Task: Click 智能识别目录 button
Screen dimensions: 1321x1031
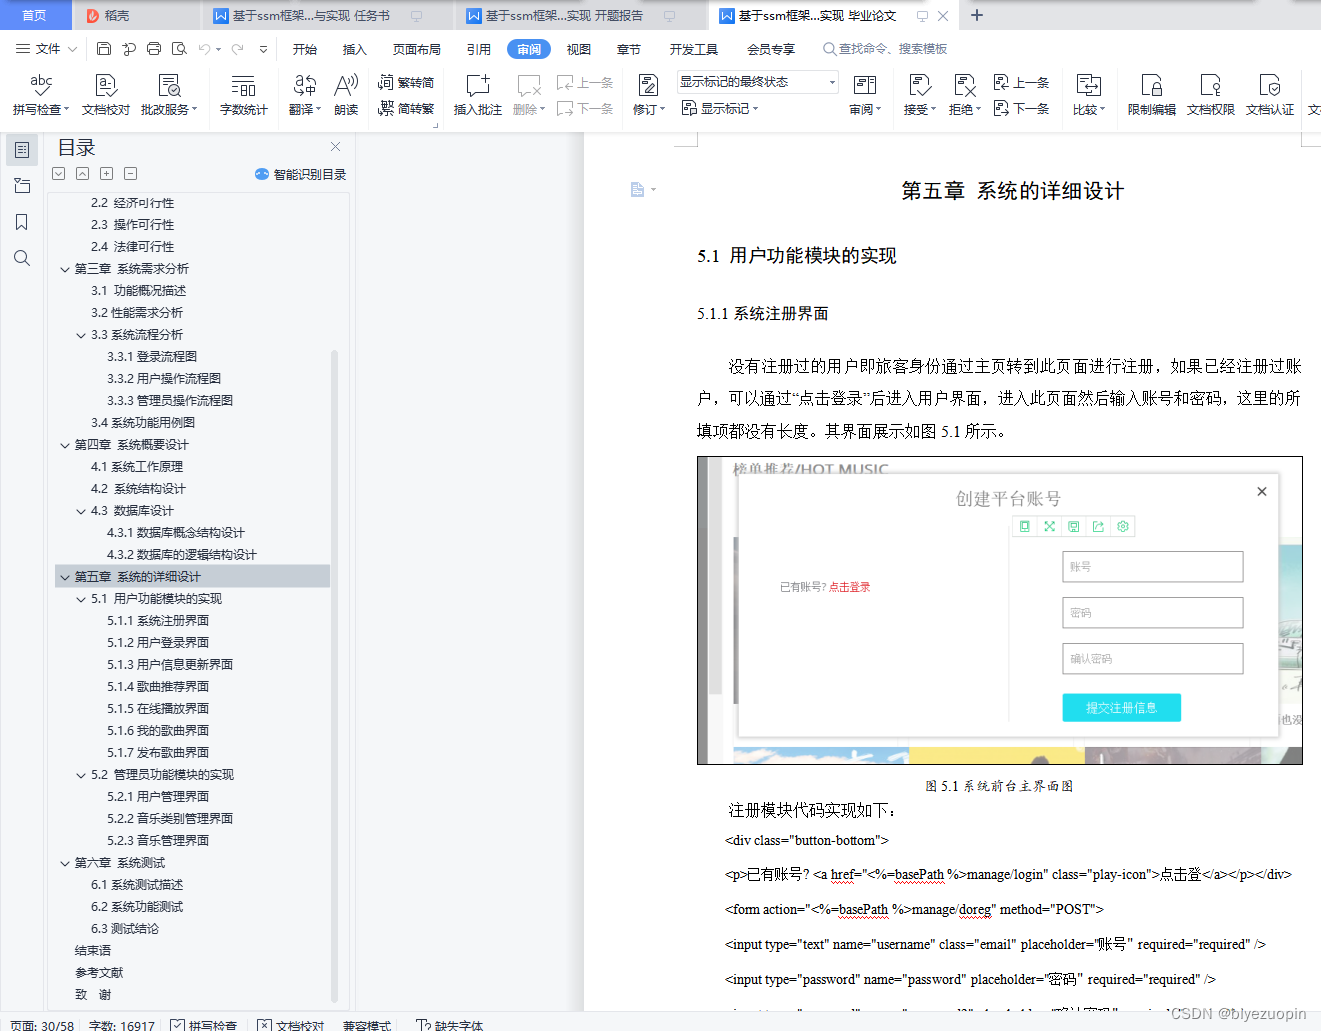Action: [301, 174]
